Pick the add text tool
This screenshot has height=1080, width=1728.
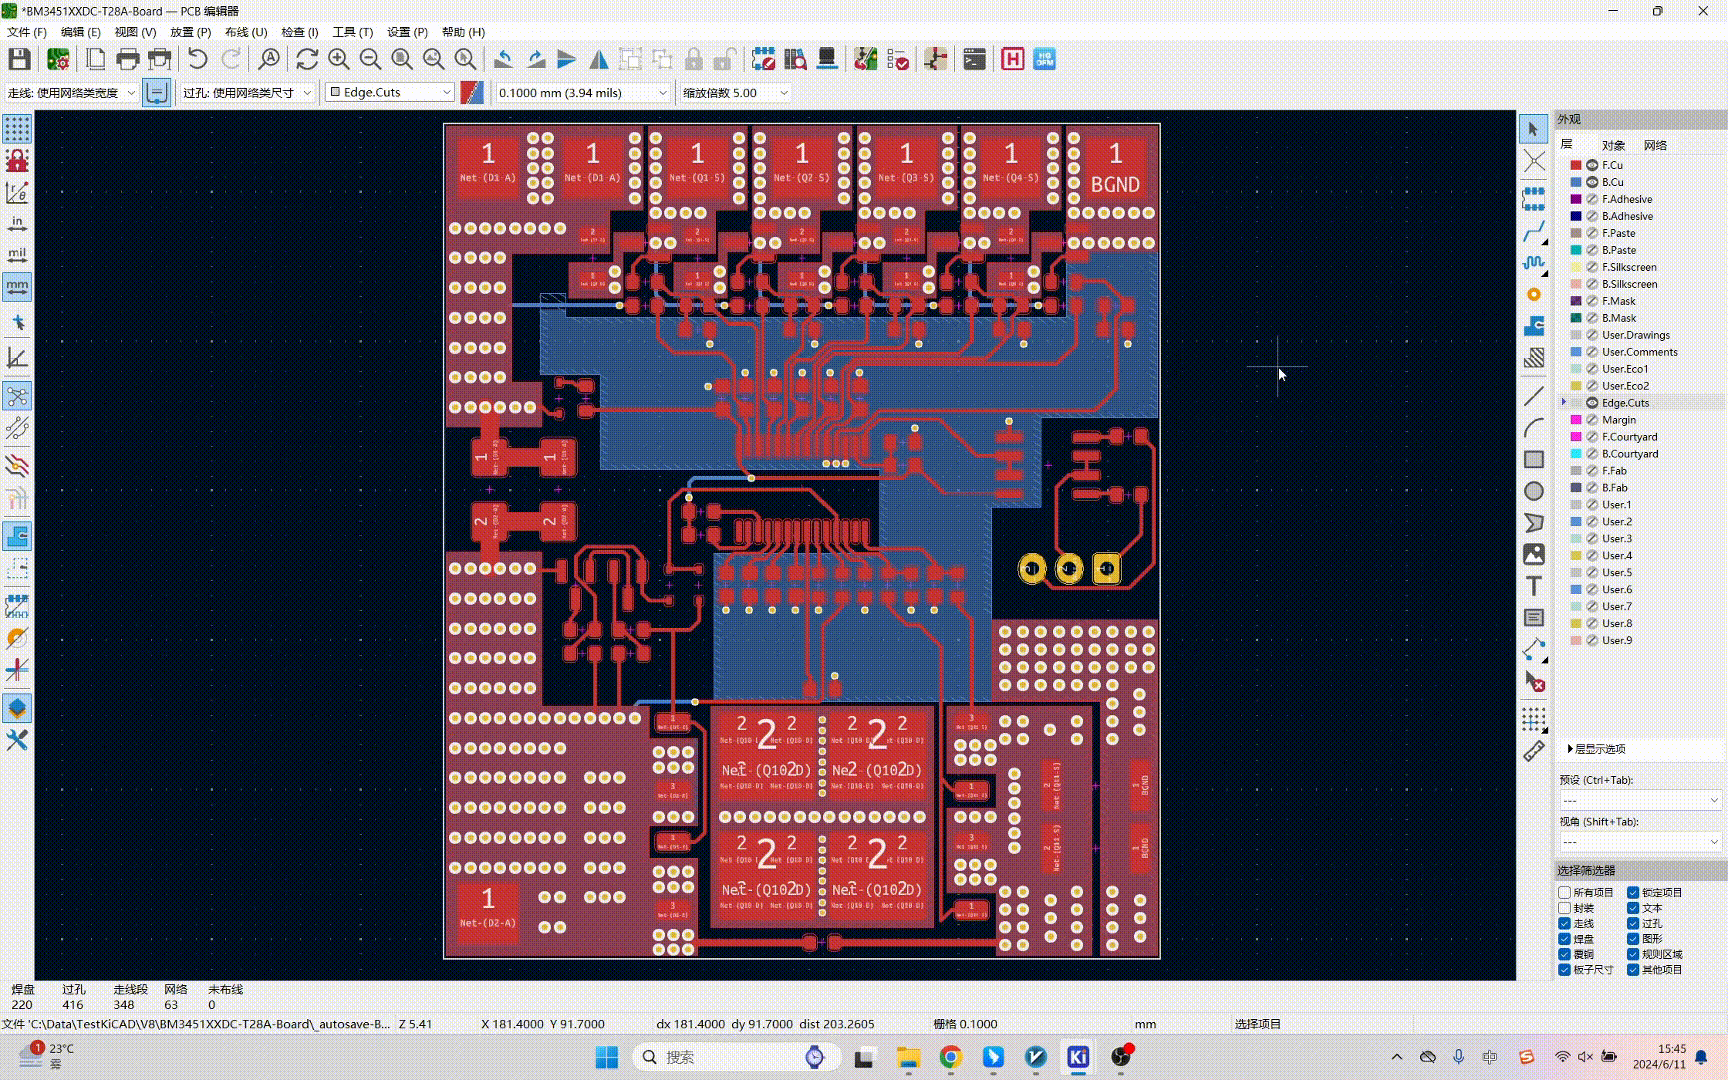[1533, 586]
